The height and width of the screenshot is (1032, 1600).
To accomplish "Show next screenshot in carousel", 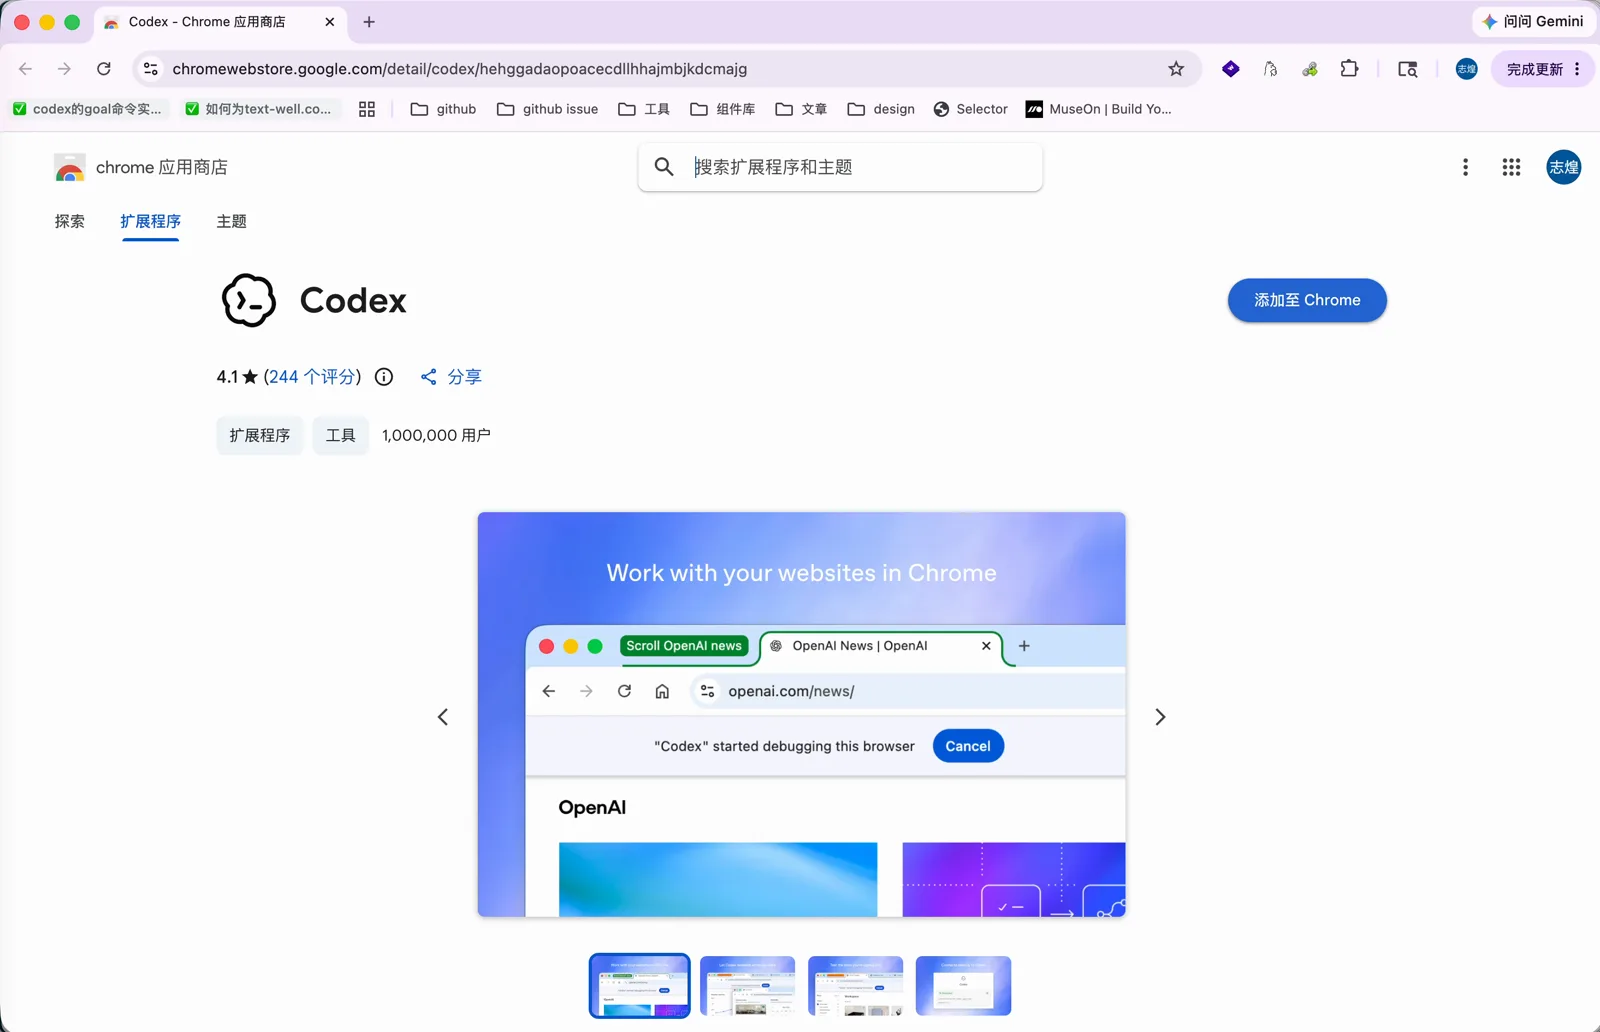I will [x=1160, y=717].
